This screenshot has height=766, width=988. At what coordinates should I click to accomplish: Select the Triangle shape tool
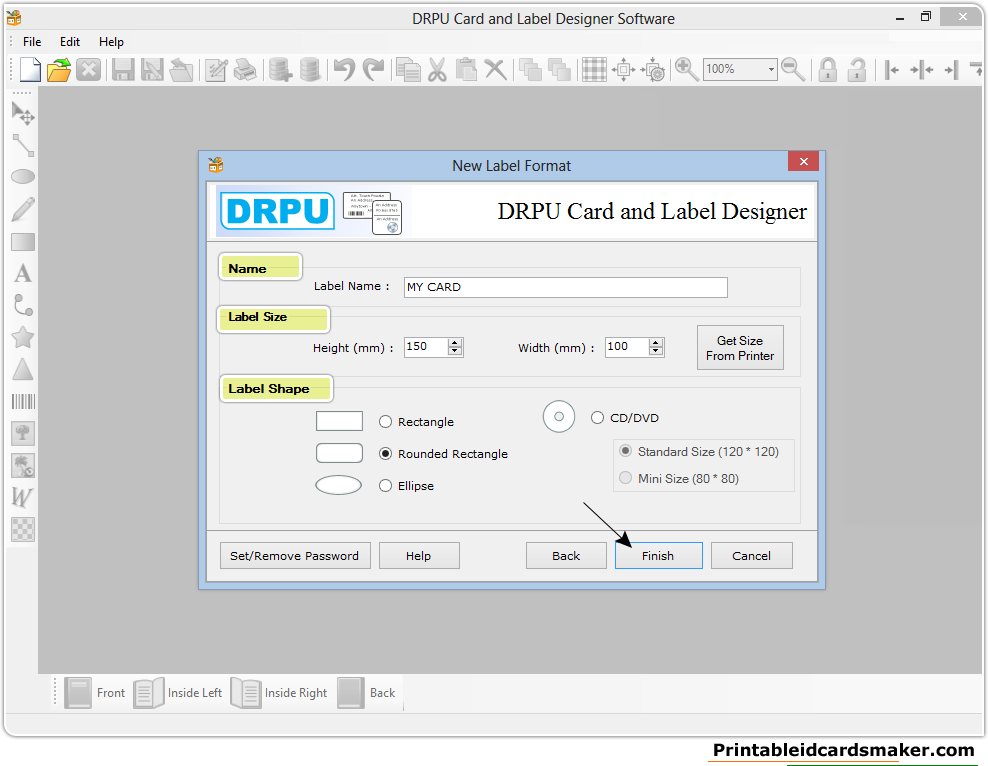pyautogui.click(x=23, y=369)
